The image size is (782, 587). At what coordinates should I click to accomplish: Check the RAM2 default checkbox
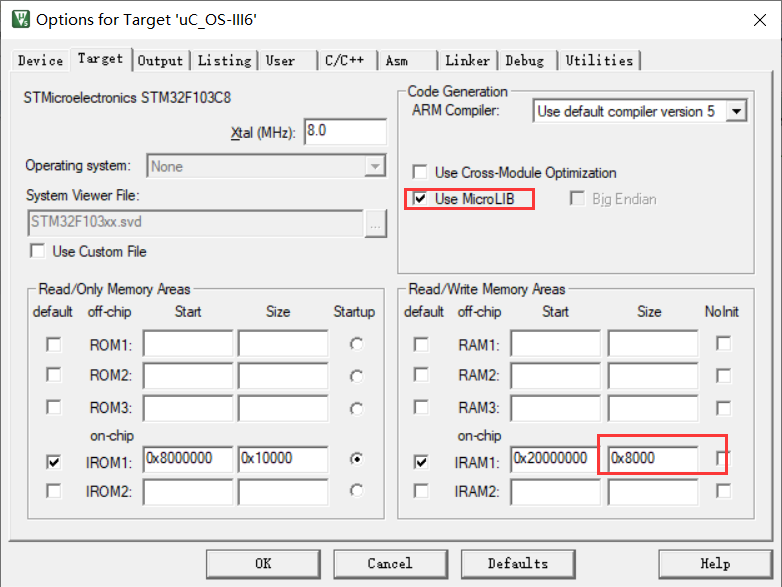[x=421, y=375]
